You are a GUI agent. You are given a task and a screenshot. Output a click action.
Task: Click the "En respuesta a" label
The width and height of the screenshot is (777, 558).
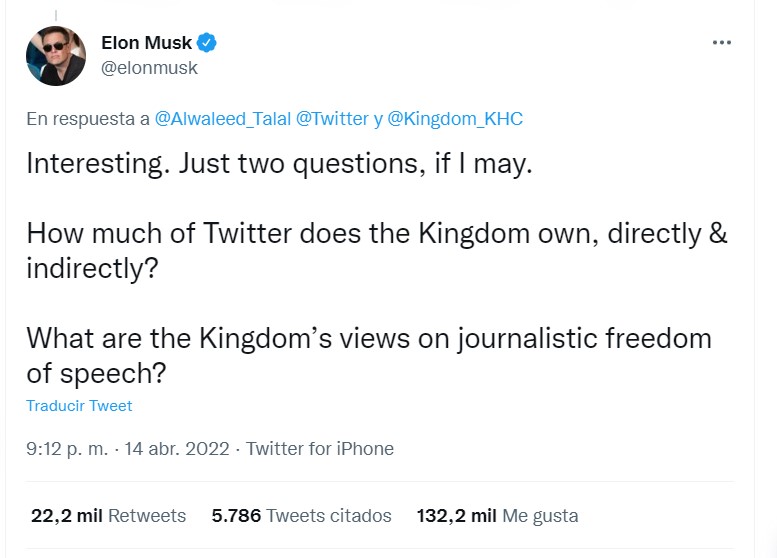(x=88, y=119)
